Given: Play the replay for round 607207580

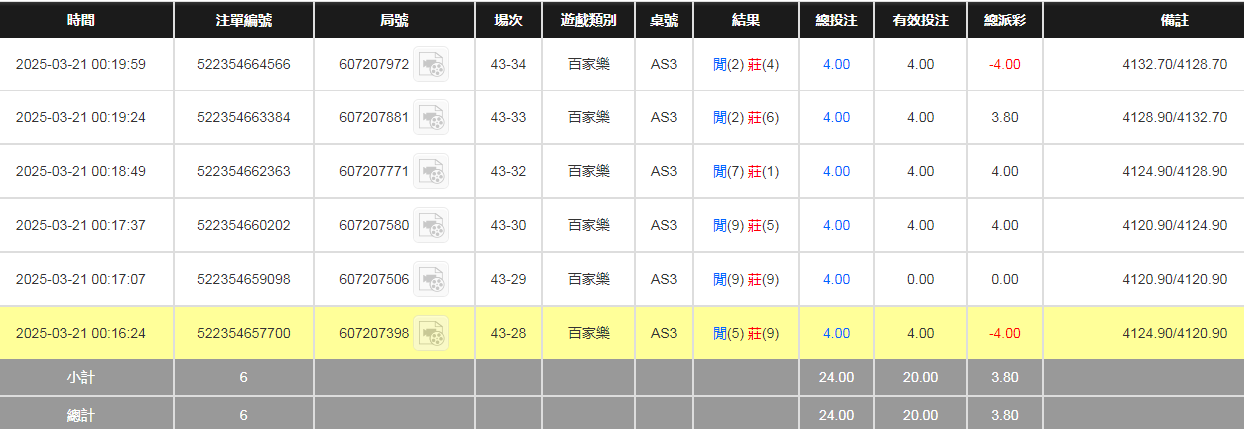Looking at the screenshot, I should (x=431, y=226).
